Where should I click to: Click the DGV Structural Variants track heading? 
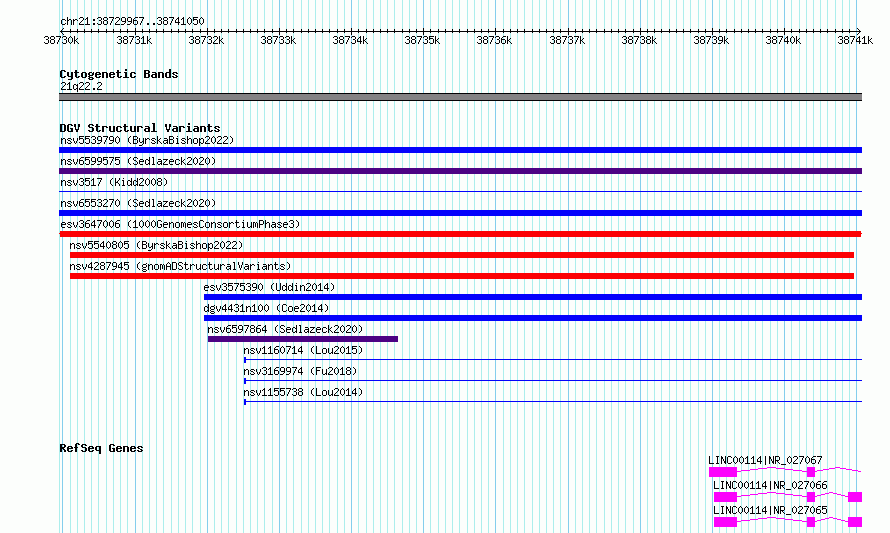point(140,128)
